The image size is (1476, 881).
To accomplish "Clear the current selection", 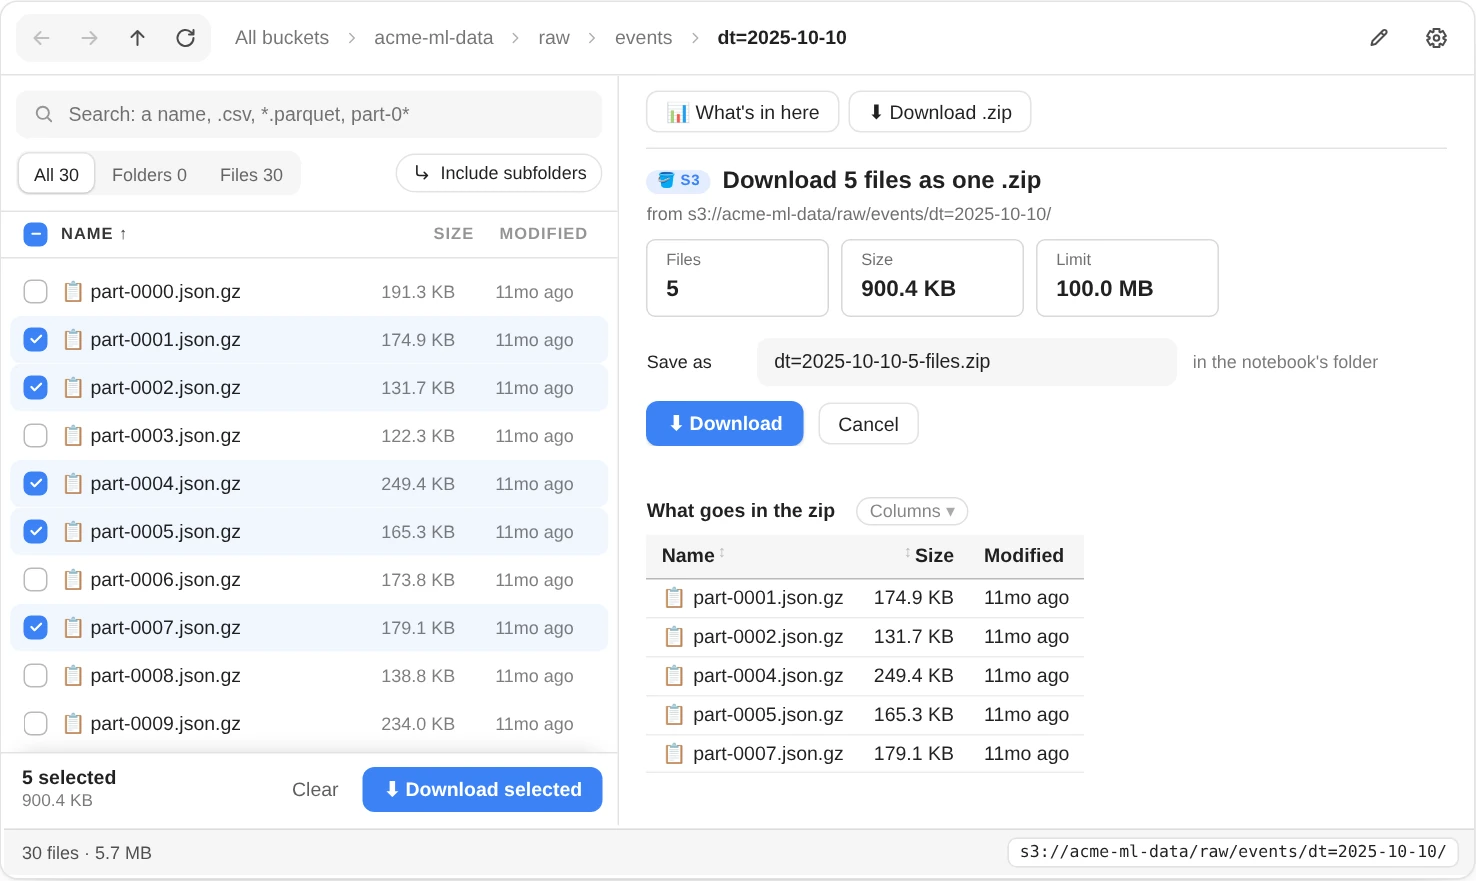I will (x=315, y=790).
